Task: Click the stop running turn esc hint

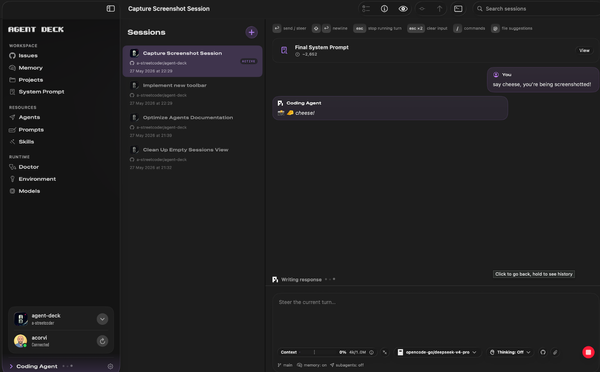Action: [378, 28]
